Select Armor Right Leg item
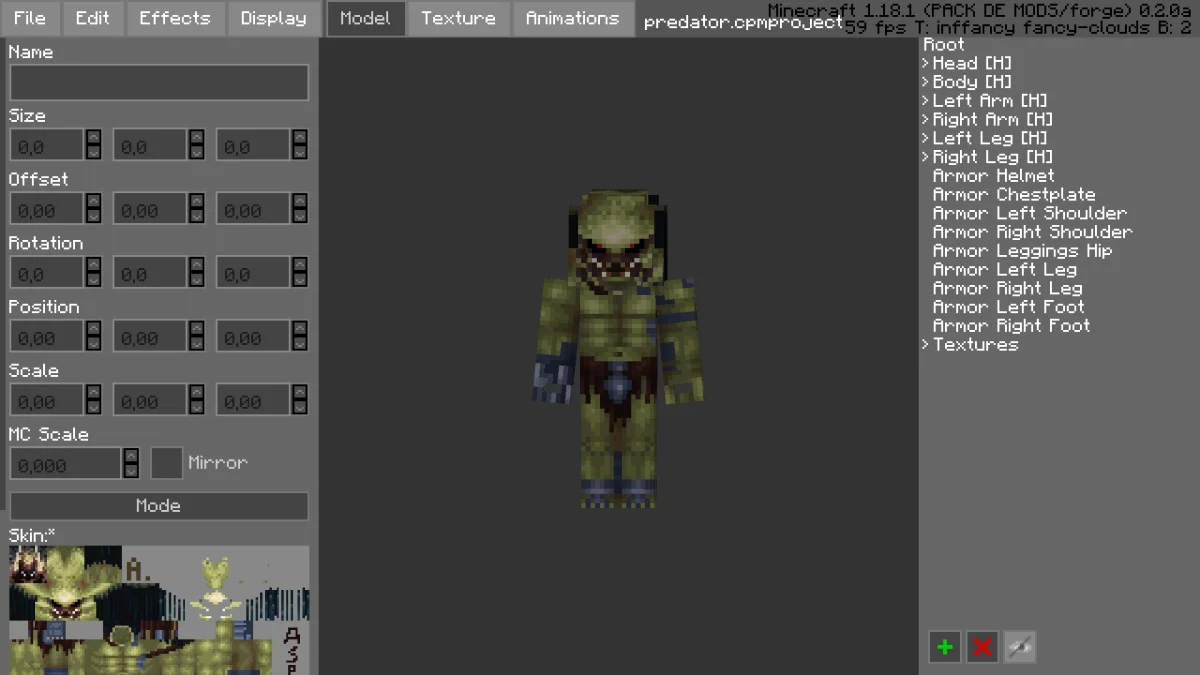The height and width of the screenshot is (675, 1200). tap(1008, 288)
